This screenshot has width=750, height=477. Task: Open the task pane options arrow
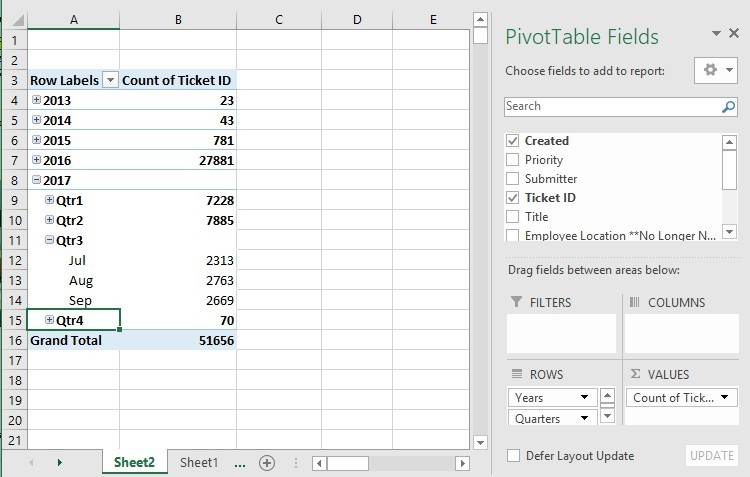pos(717,34)
